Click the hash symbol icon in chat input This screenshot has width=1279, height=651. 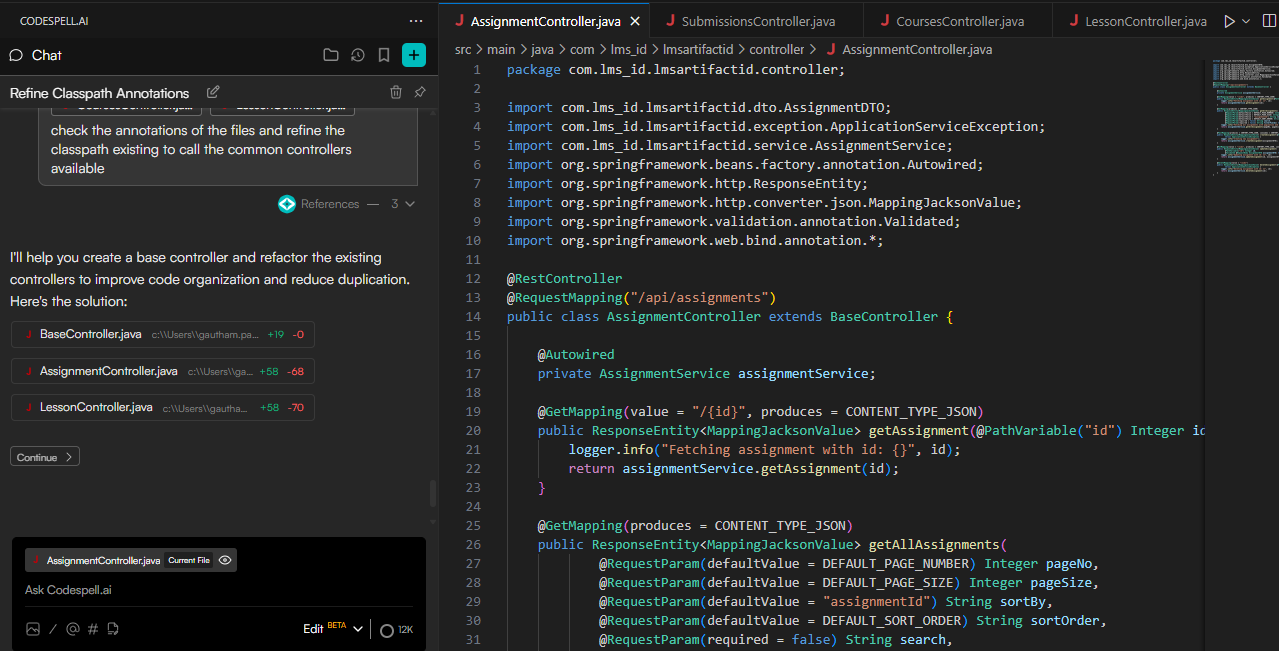(93, 629)
